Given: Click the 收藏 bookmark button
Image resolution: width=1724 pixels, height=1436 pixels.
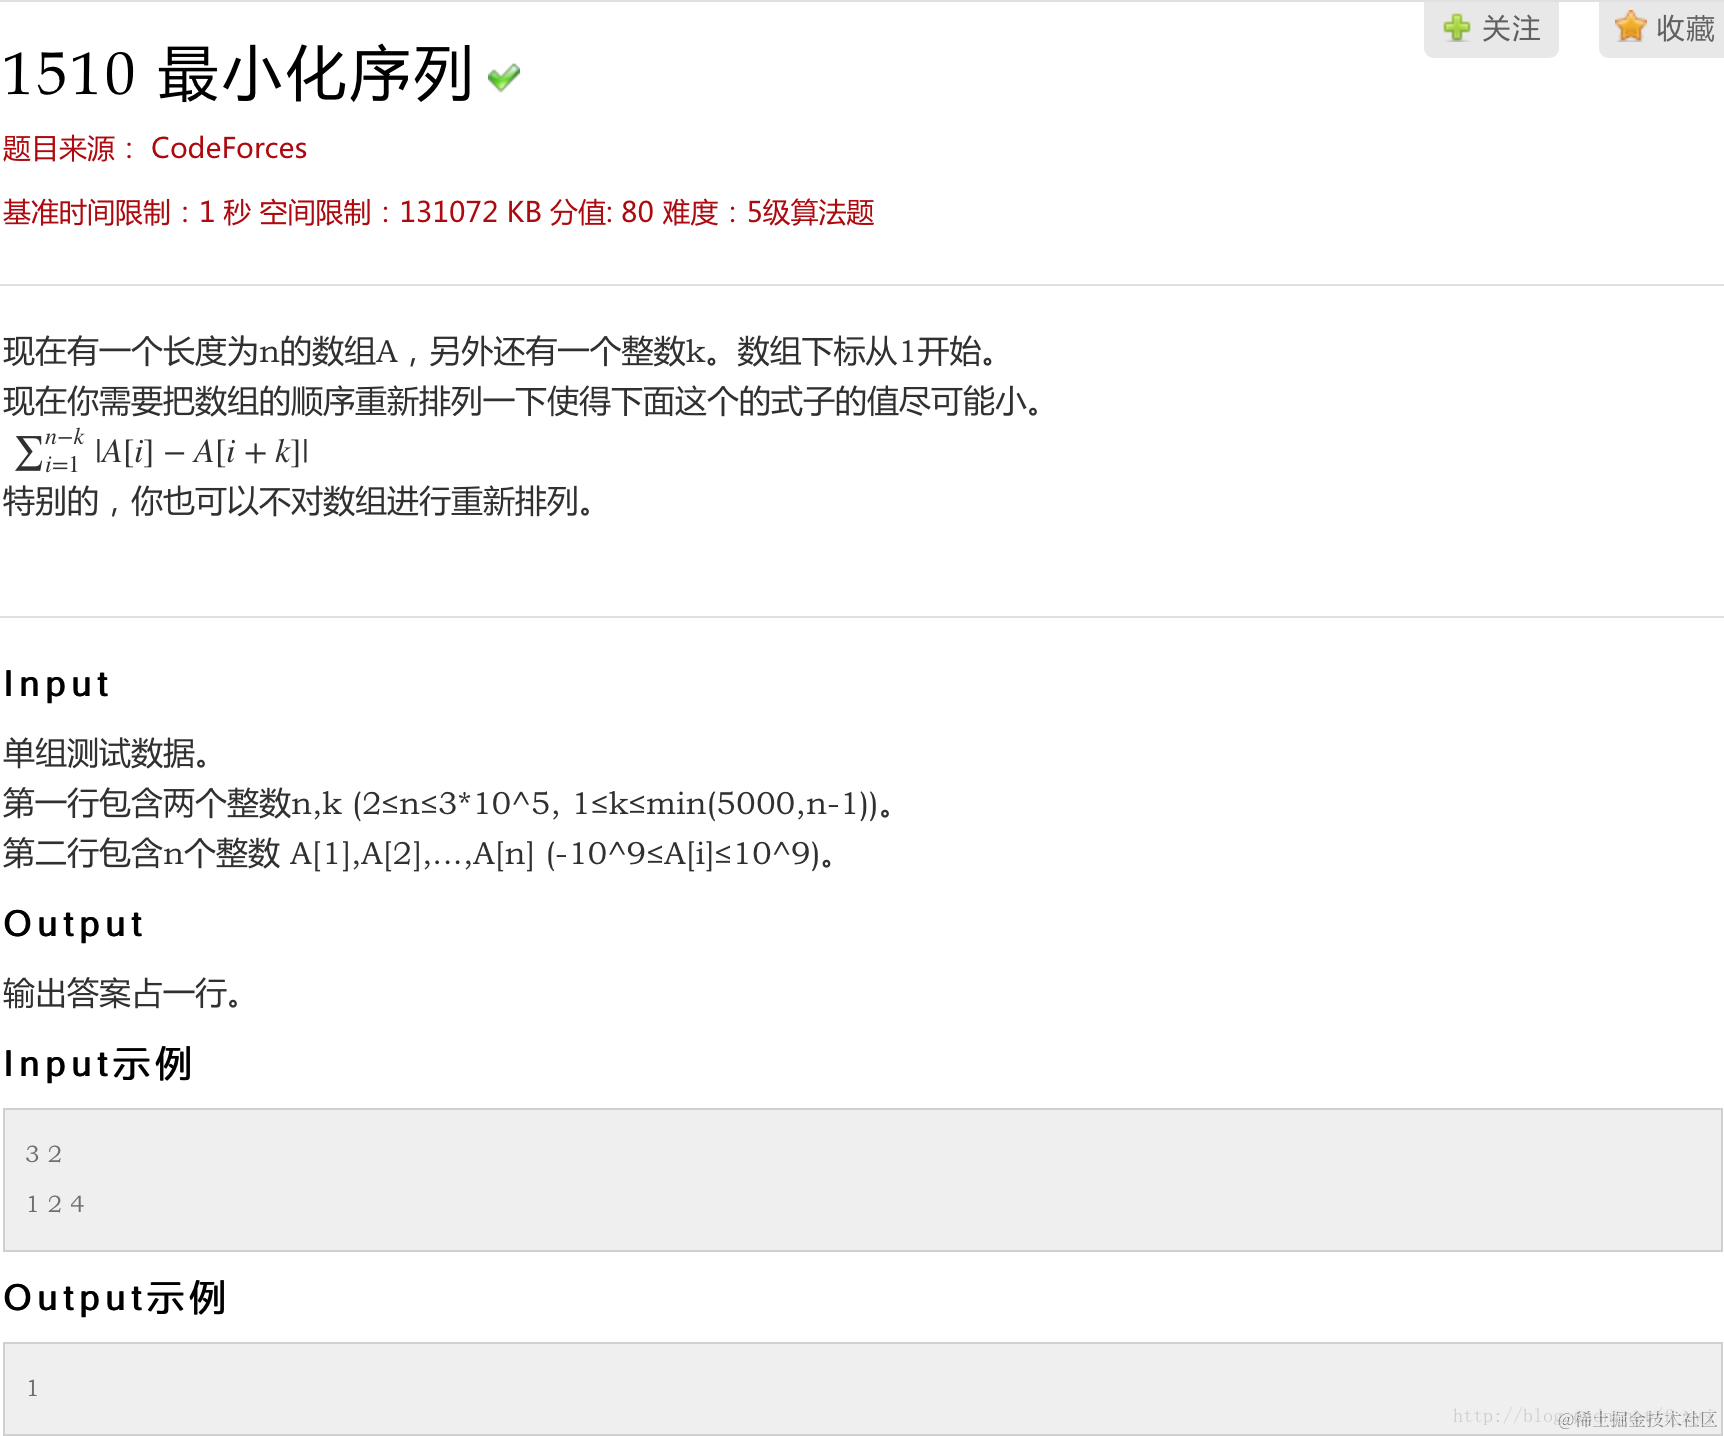Looking at the screenshot, I should (1662, 29).
